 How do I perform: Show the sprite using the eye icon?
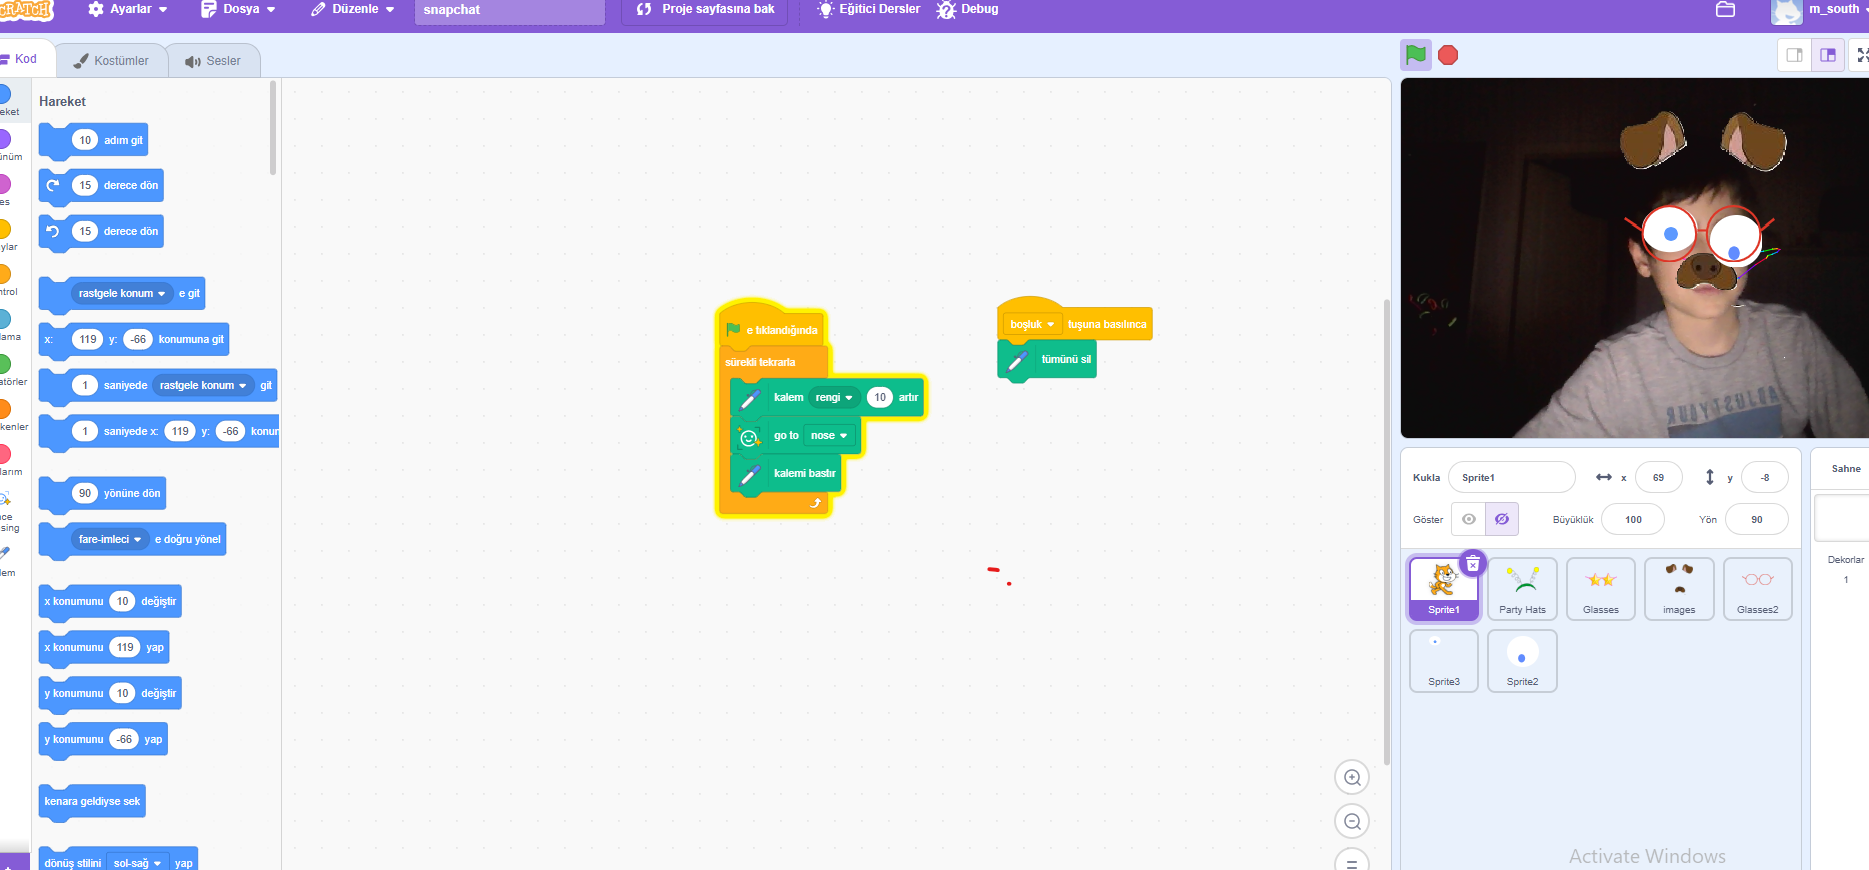tap(1468, 520)
